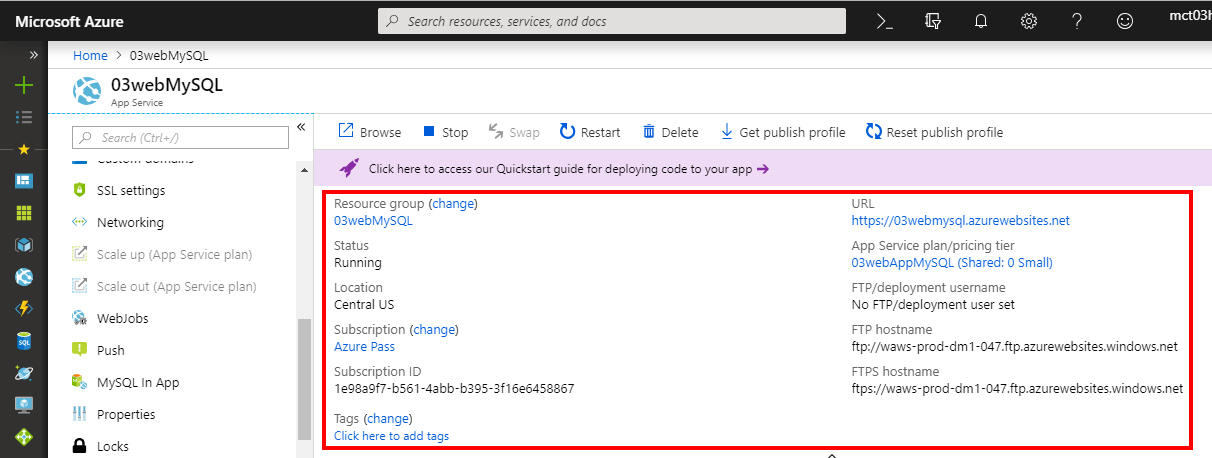
Task: Open the site URL 03webmysql.azurewebsites.net
Action: tap(961, 221)
